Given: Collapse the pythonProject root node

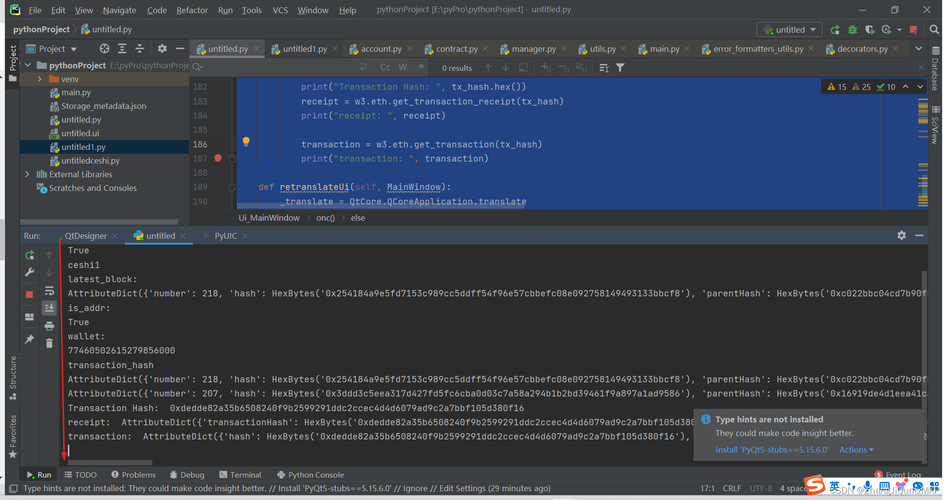Looking at the screenshot, I should tap(28, 65).
